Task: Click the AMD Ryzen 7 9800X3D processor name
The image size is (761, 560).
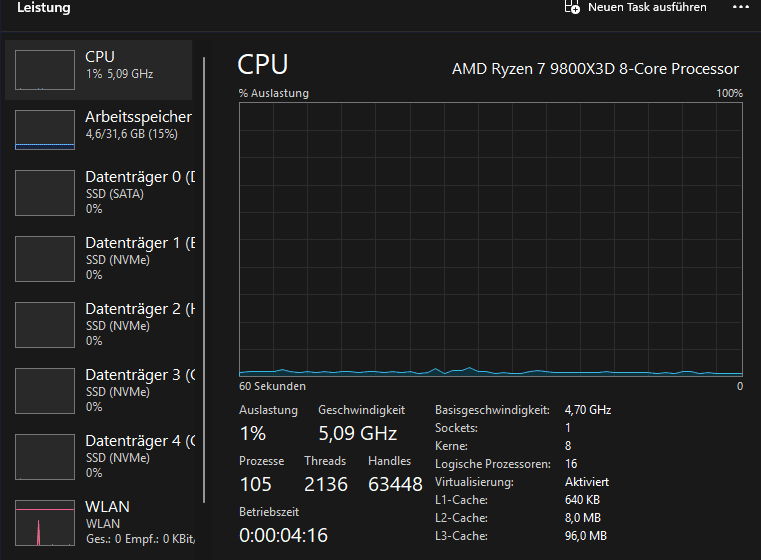Action: point(595,69)
